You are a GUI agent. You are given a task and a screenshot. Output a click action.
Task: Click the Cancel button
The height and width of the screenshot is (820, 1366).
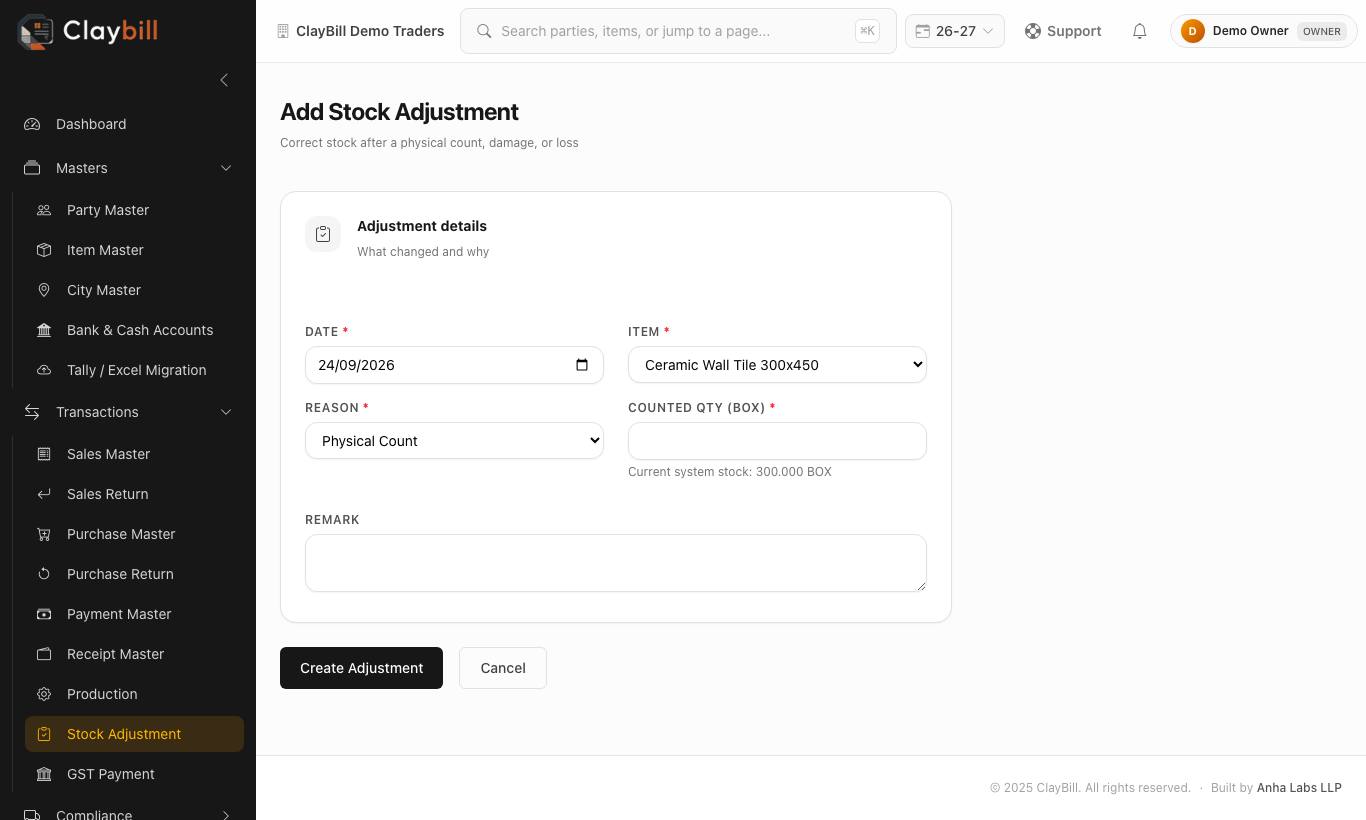[503, 668]
